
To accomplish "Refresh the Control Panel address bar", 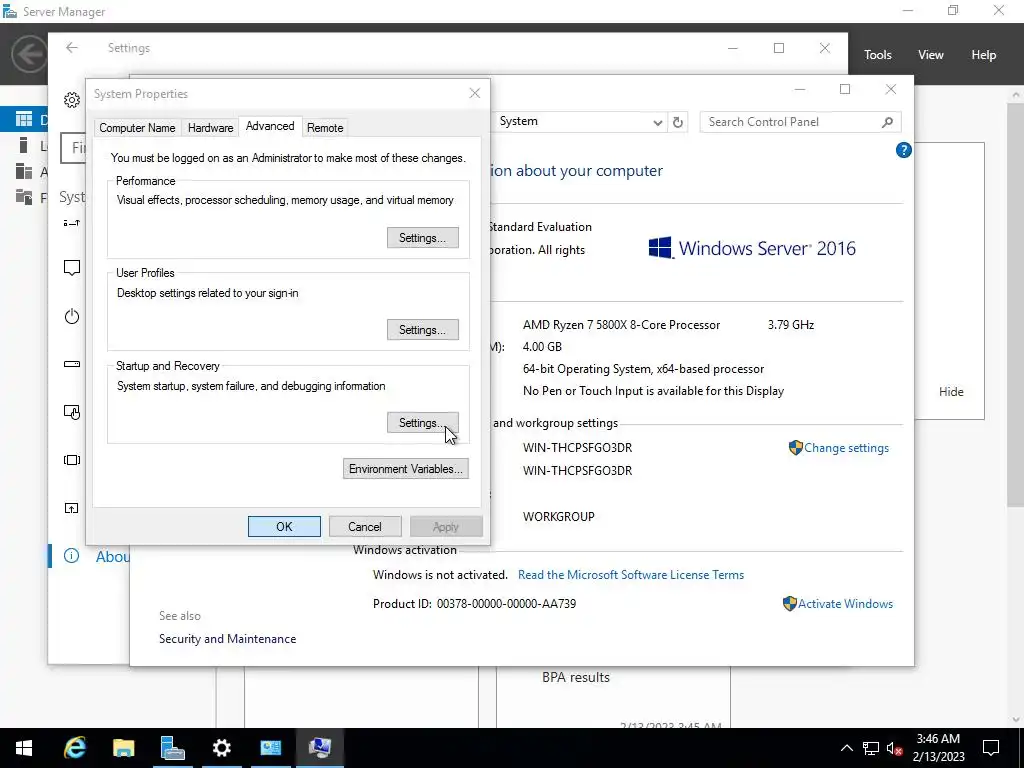I will [678, 122].
